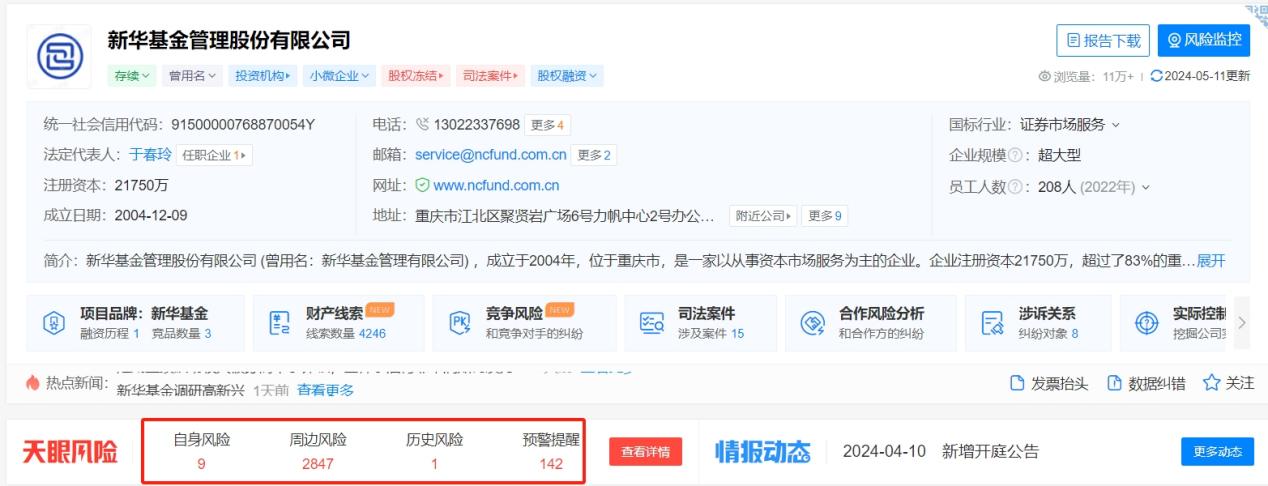Click the credit code 91500000768870054Y
1268x486 pixels.
244,125
